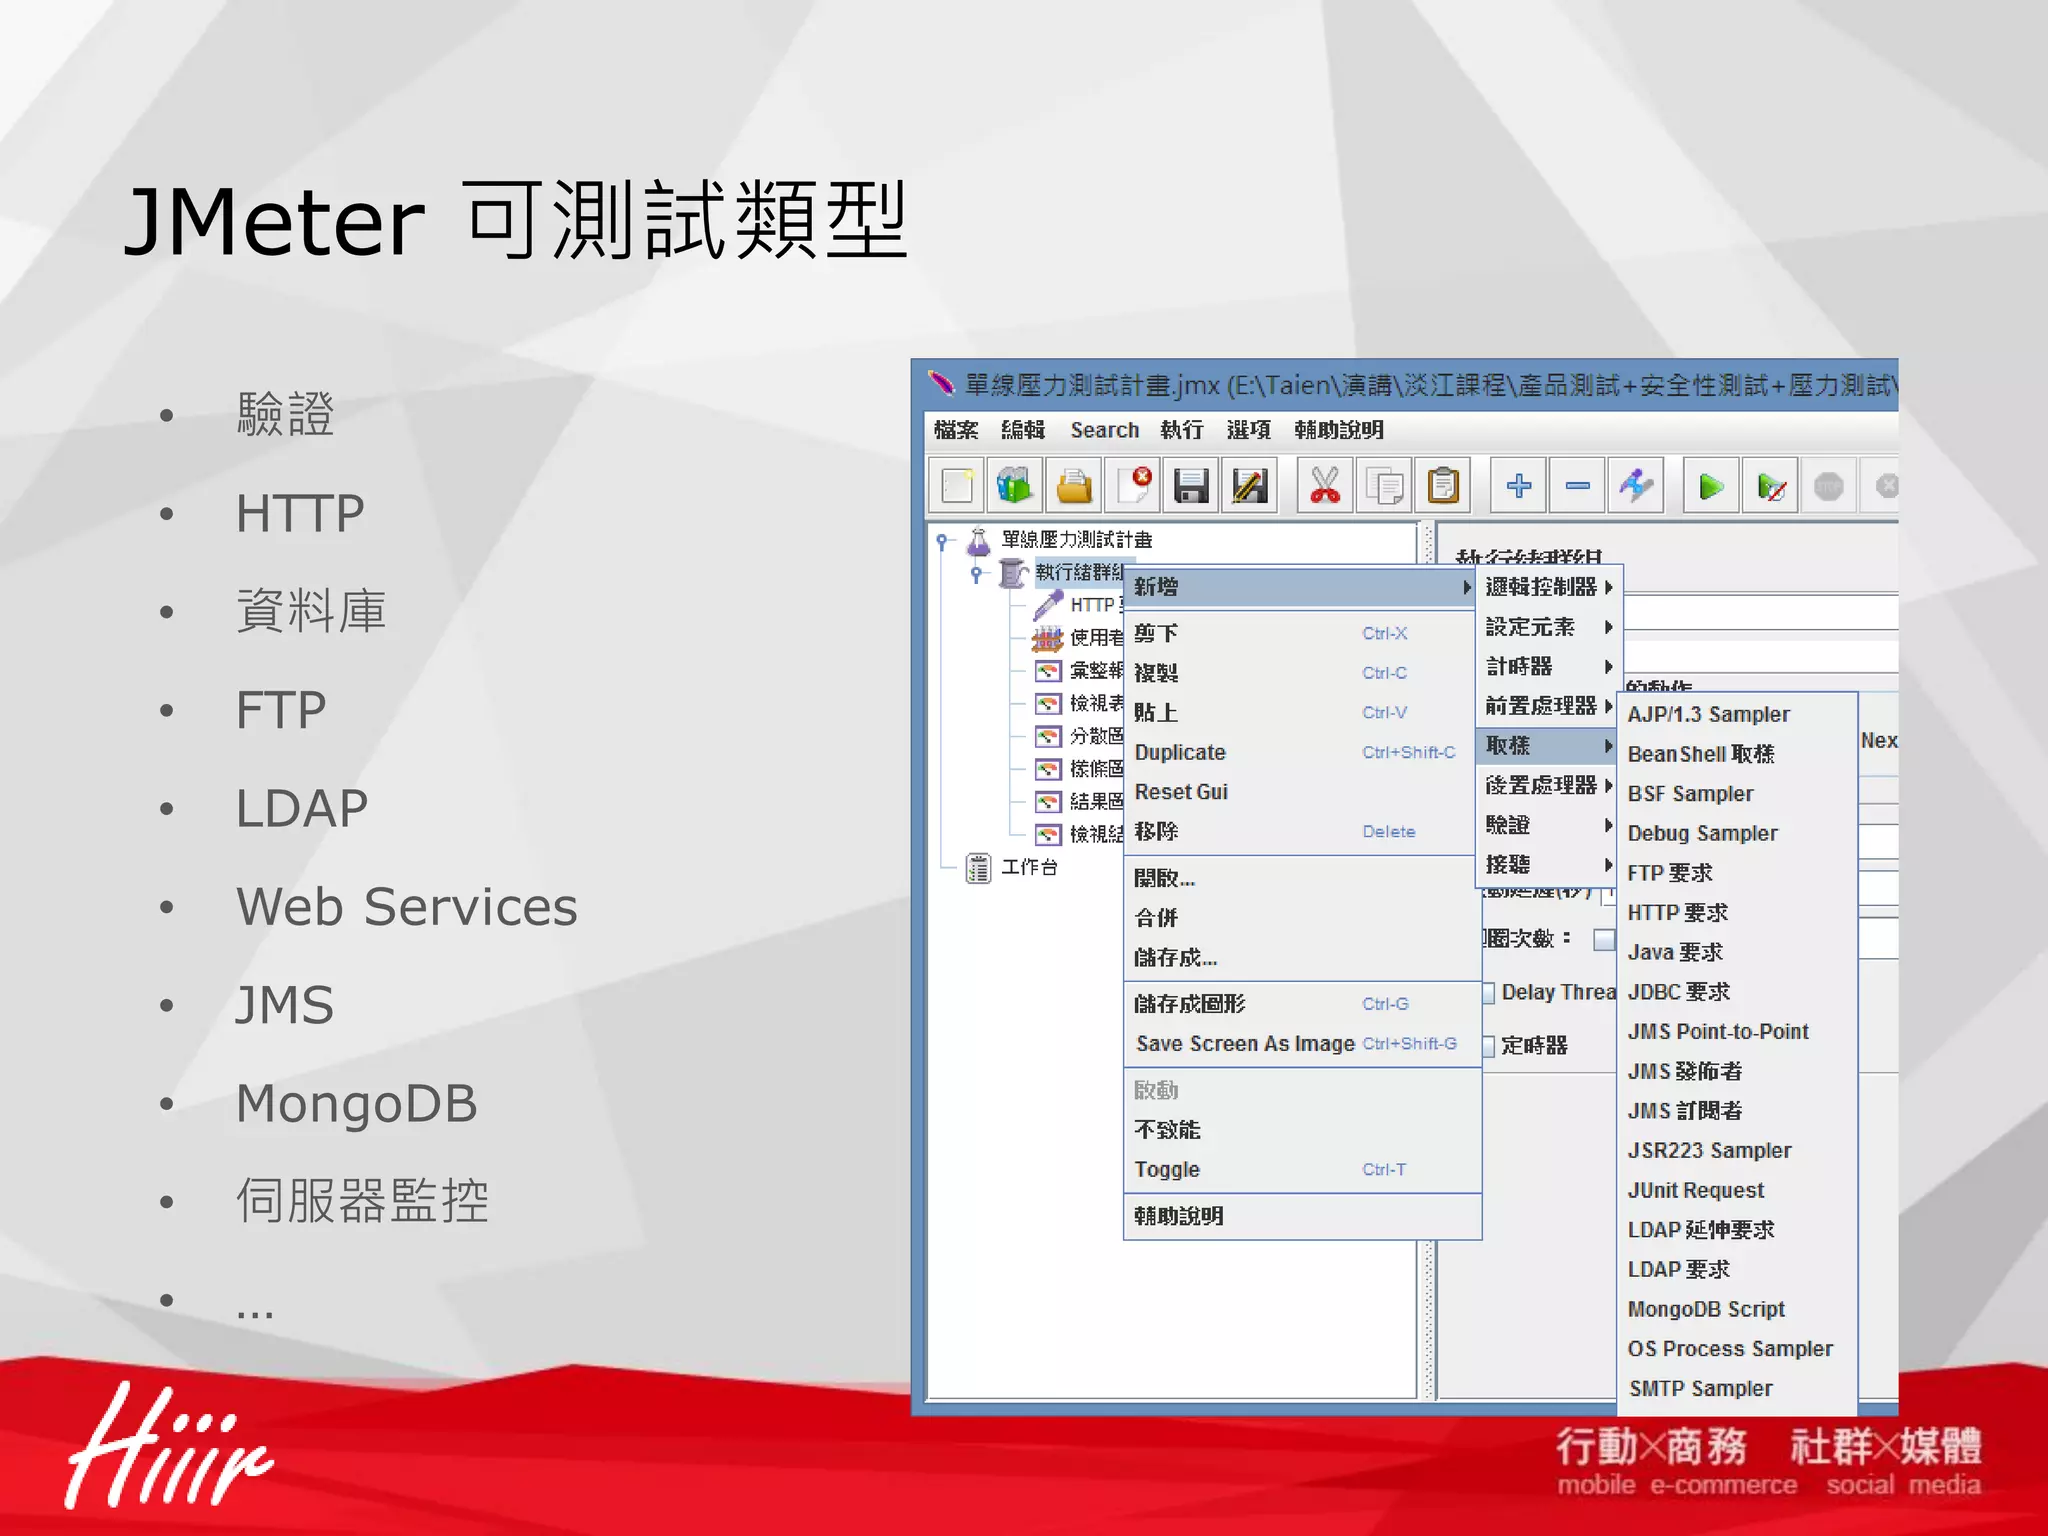Select FTP 要求 sampler
This screenshot has width=2048, height=1536.
[x=1737, y=873]
